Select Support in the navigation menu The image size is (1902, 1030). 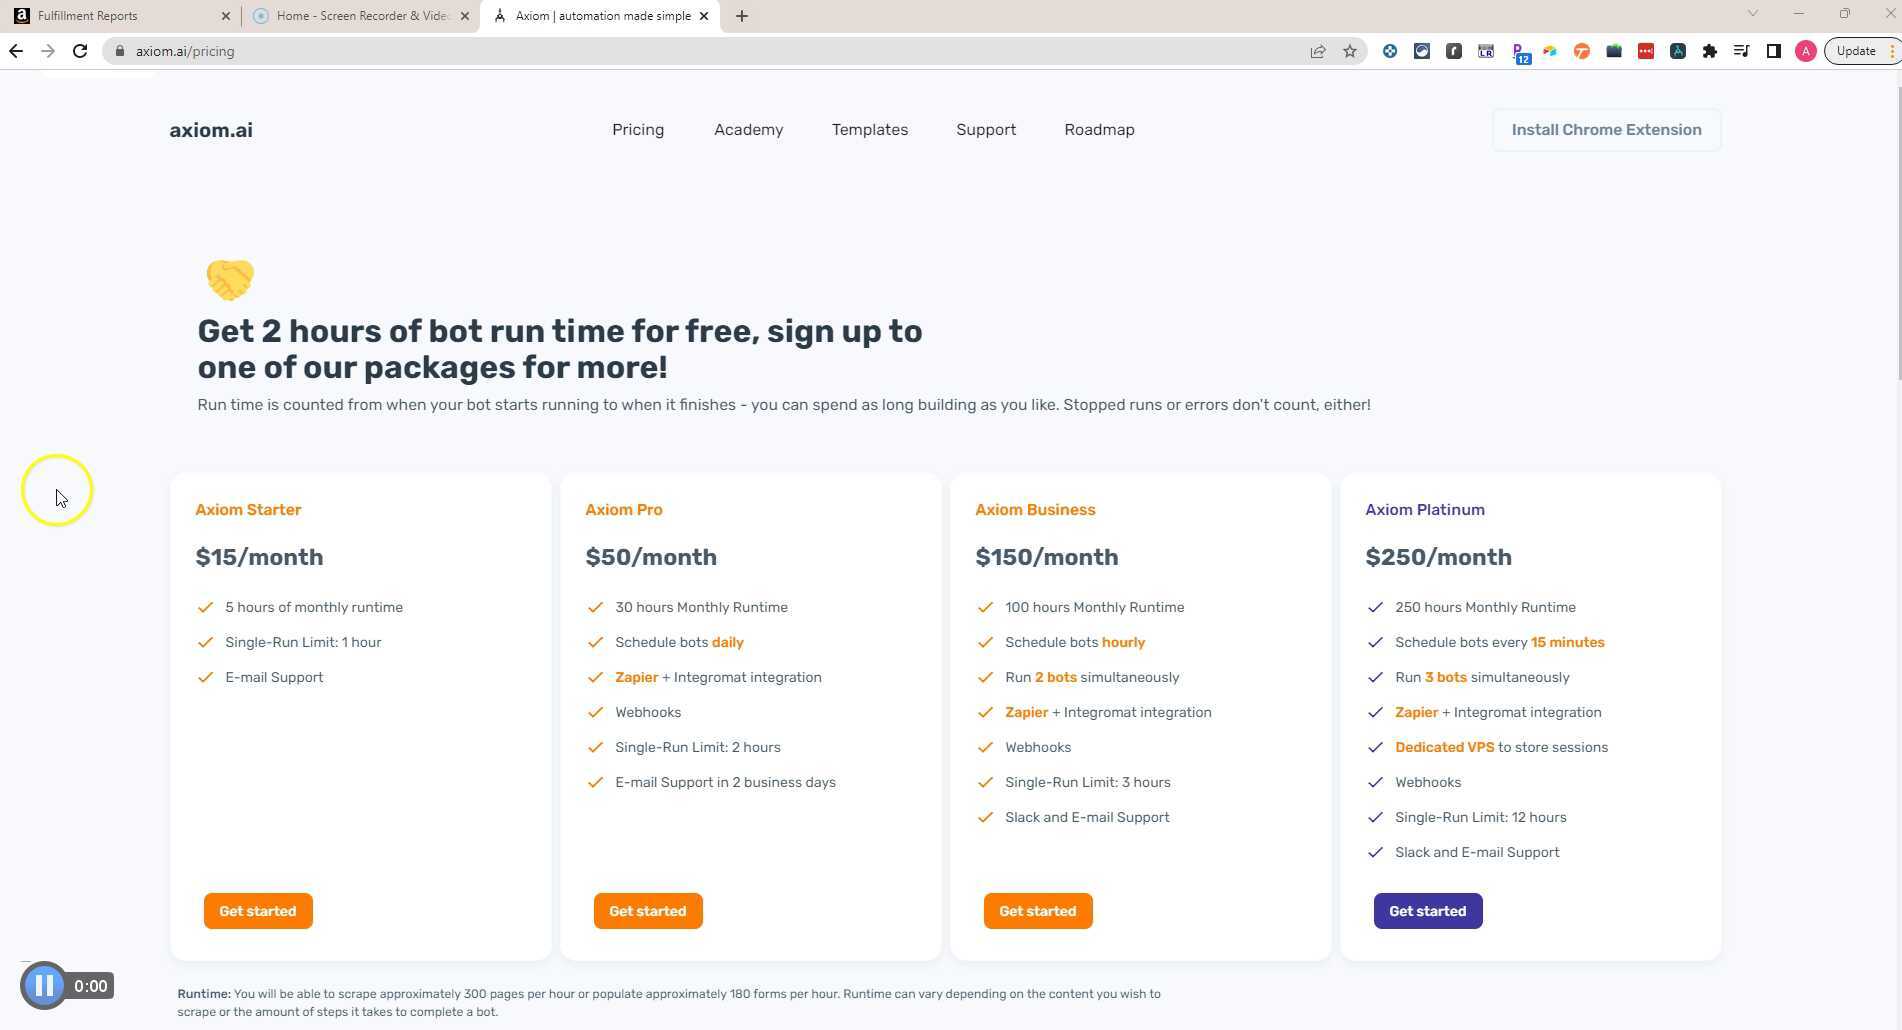(985, 130)
